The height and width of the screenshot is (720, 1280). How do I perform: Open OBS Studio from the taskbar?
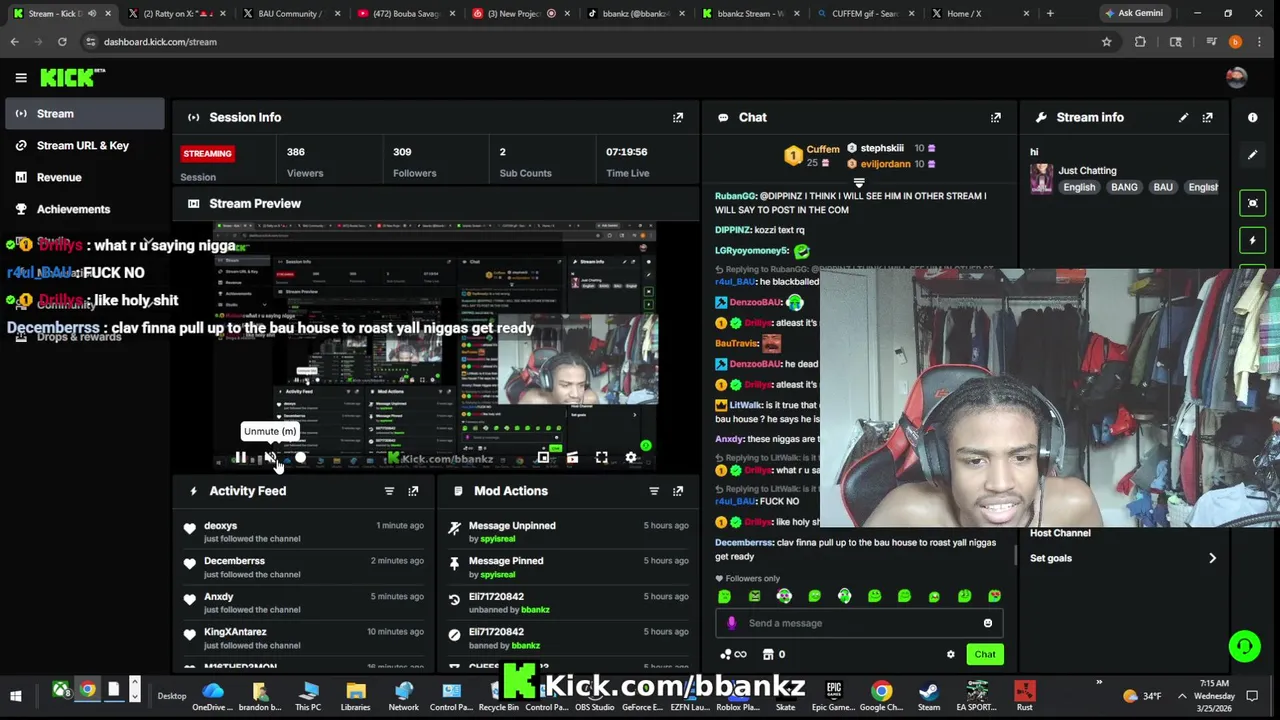(594, 696)
